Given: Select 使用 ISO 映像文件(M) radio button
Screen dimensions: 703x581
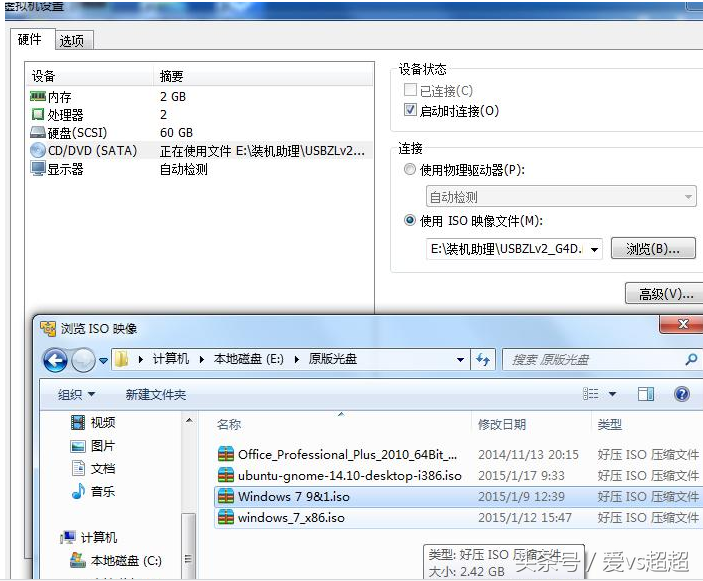Looking at the screenshot, I should 410,220.
